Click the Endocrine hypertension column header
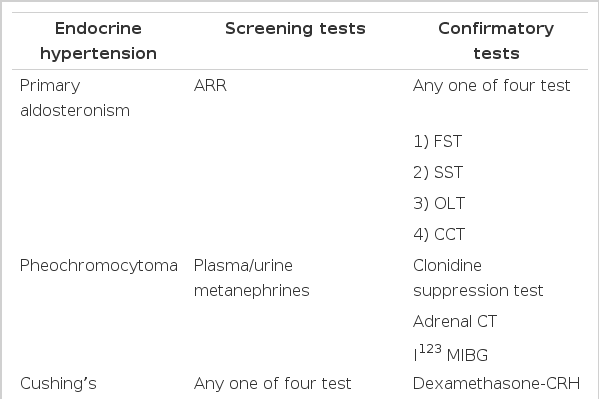The width and height of the screenshot is (599, 399). 98,41
